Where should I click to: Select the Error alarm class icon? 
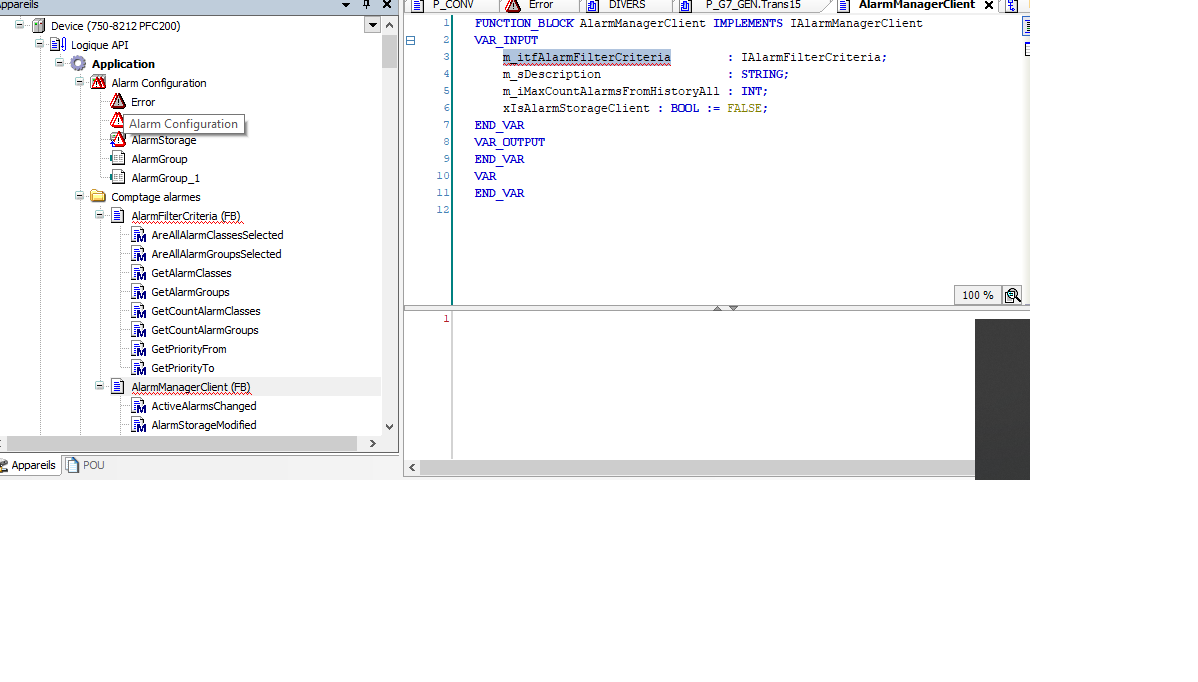[x=118, y=102]
